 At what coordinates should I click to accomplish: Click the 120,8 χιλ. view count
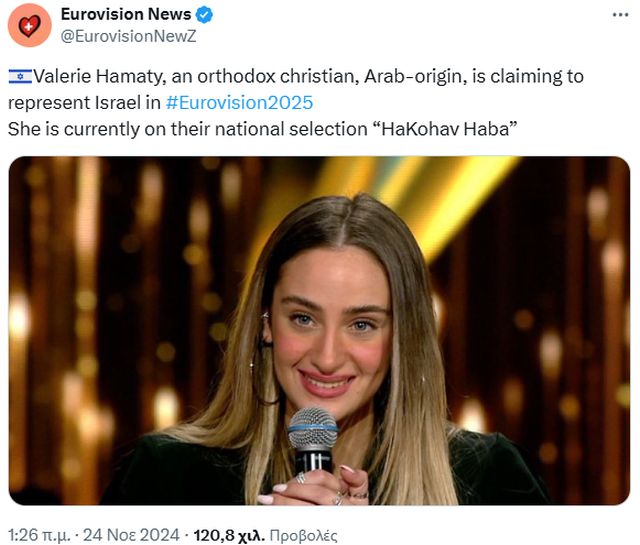pyautogui.click(x=229, y=535)
